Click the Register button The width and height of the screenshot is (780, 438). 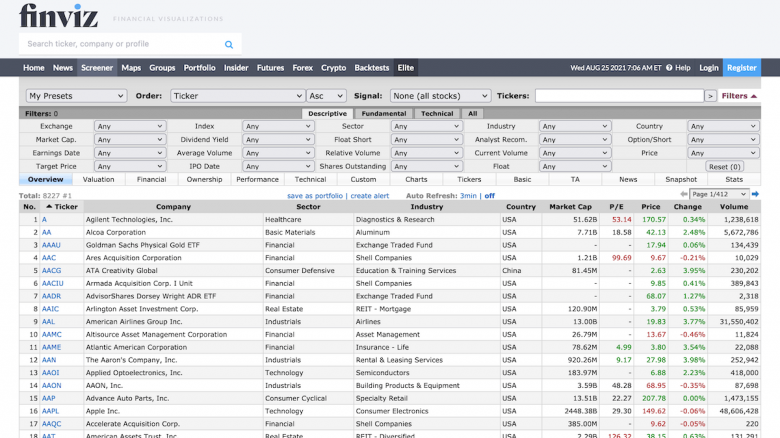pyautogui.click(x=742, y=68)
